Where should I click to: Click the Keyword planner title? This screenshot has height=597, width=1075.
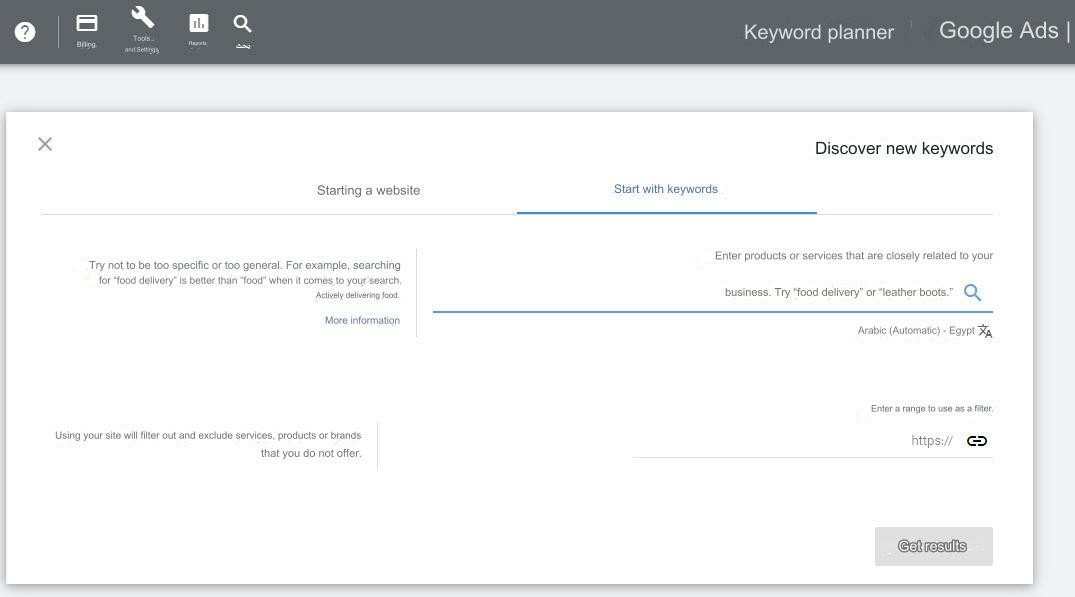tap(818, 31)
